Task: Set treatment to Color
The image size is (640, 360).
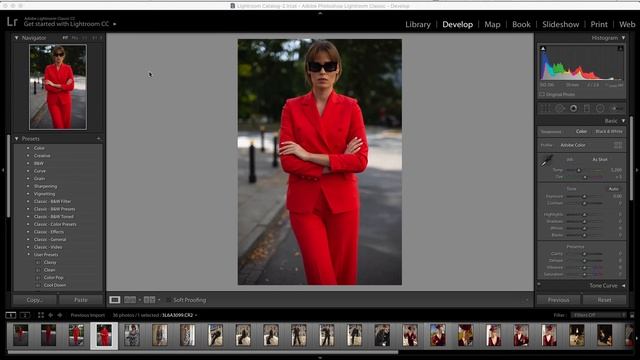Action: (x=581, y=131)
